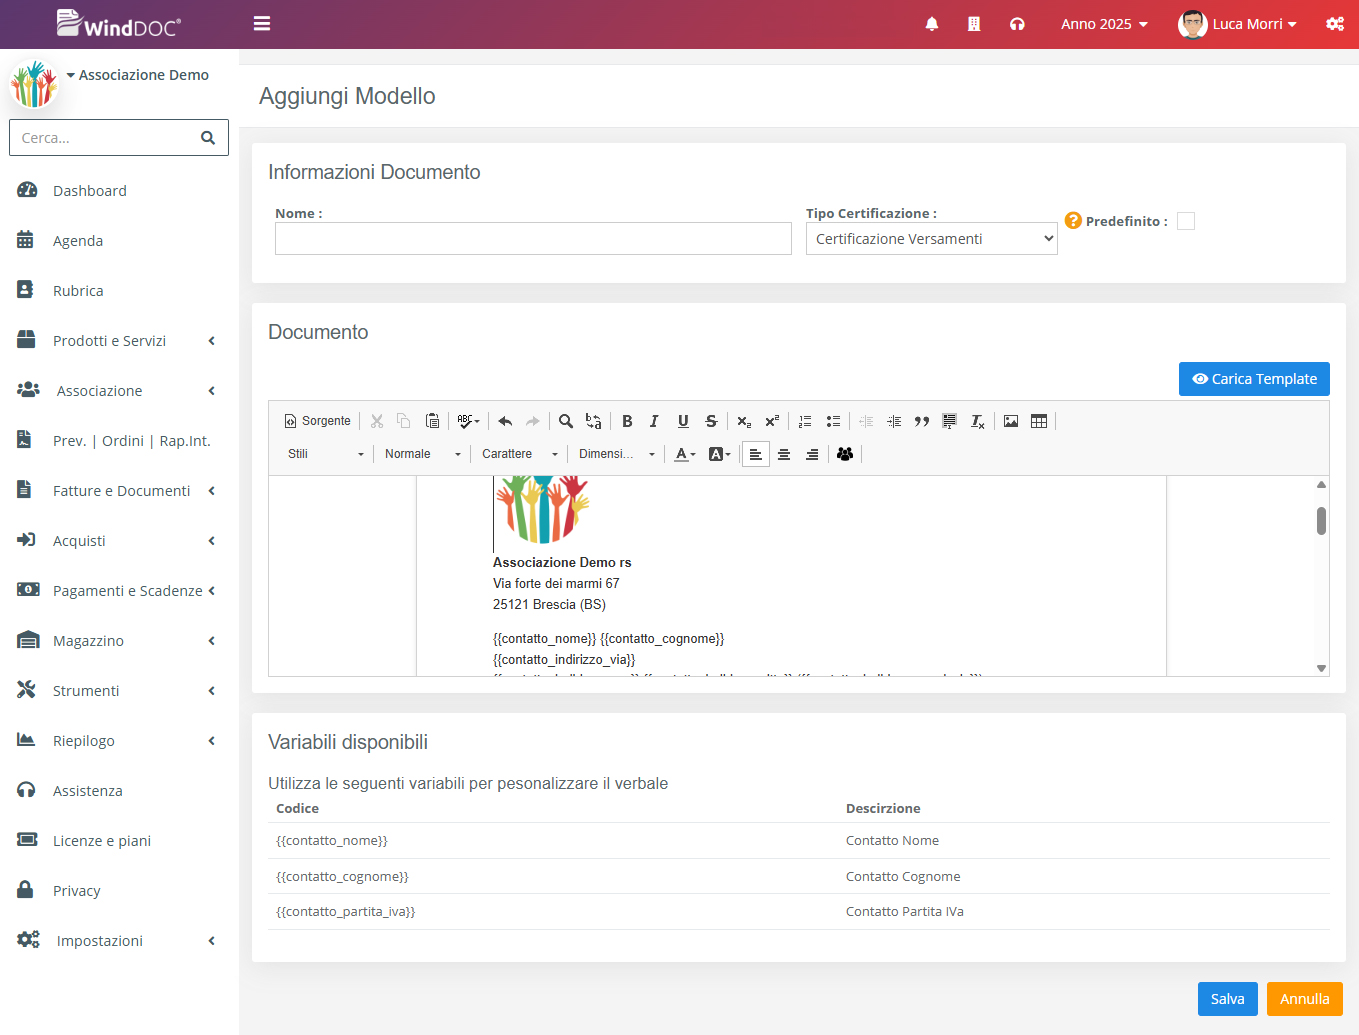Open the text color picker
The height and width of the screenshot is (1035, 1359).
pyautogui.click(x=684, y=454)
